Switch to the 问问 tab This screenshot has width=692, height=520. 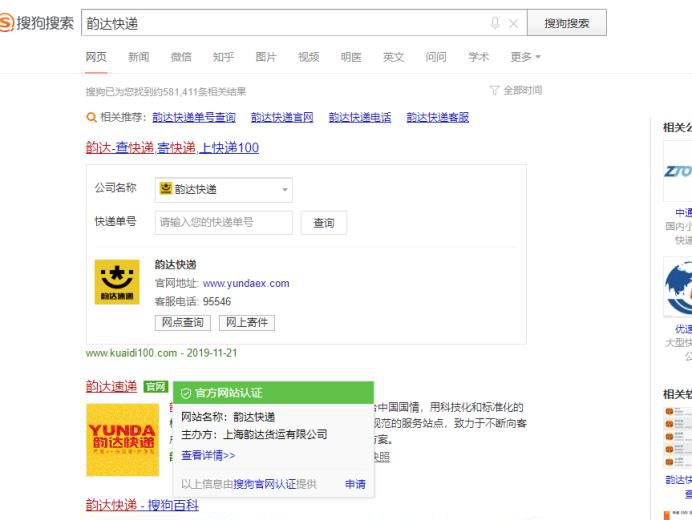436,57
